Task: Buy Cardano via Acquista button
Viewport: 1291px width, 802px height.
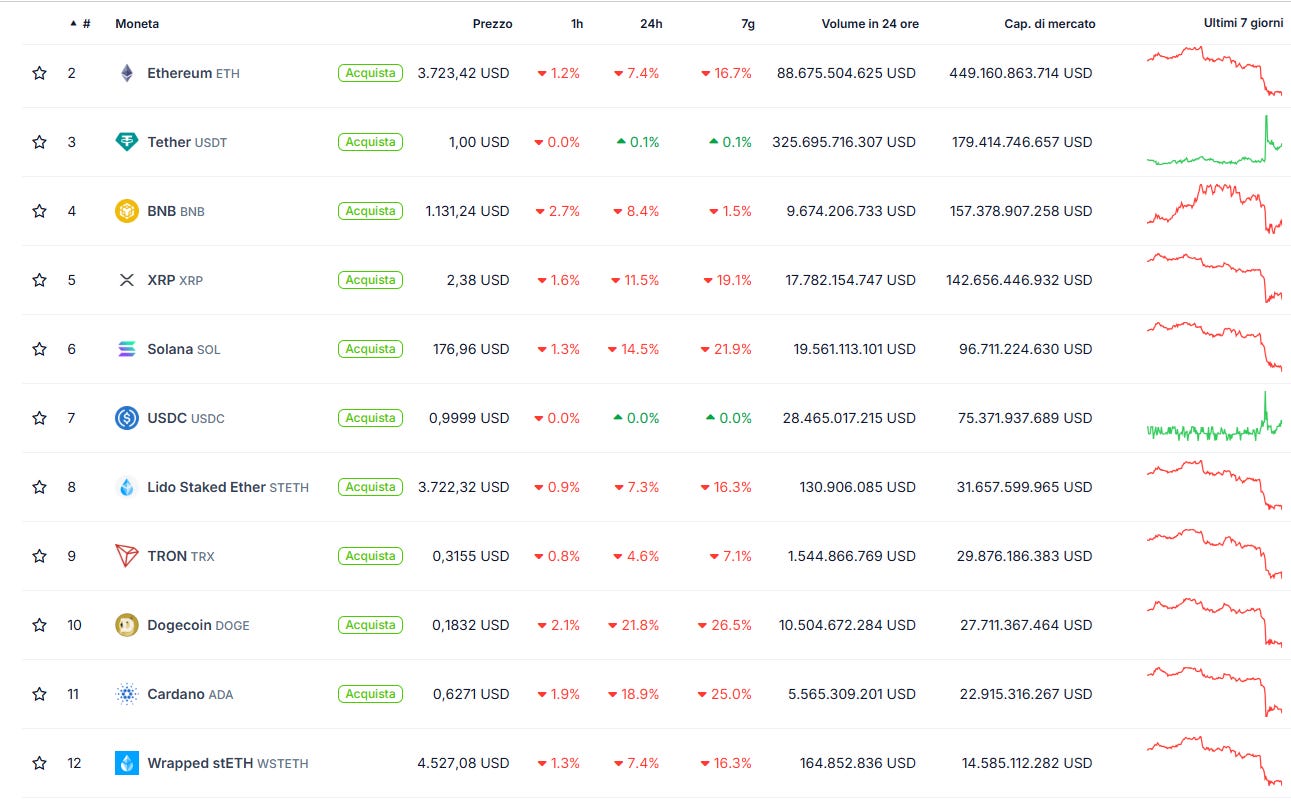Action: click(x=371, y=694)
